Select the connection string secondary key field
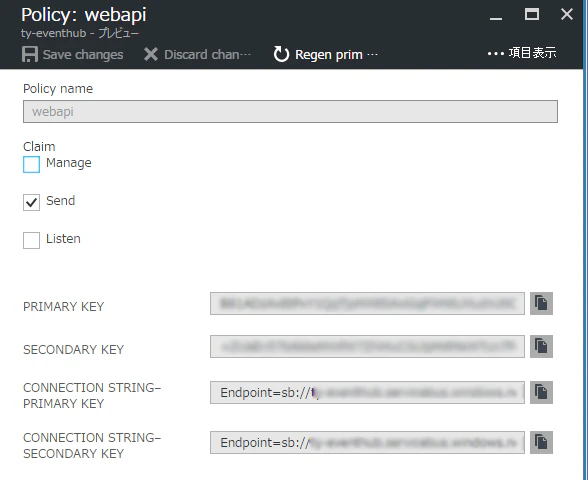588x480 pixels. [x=367, y=442]
